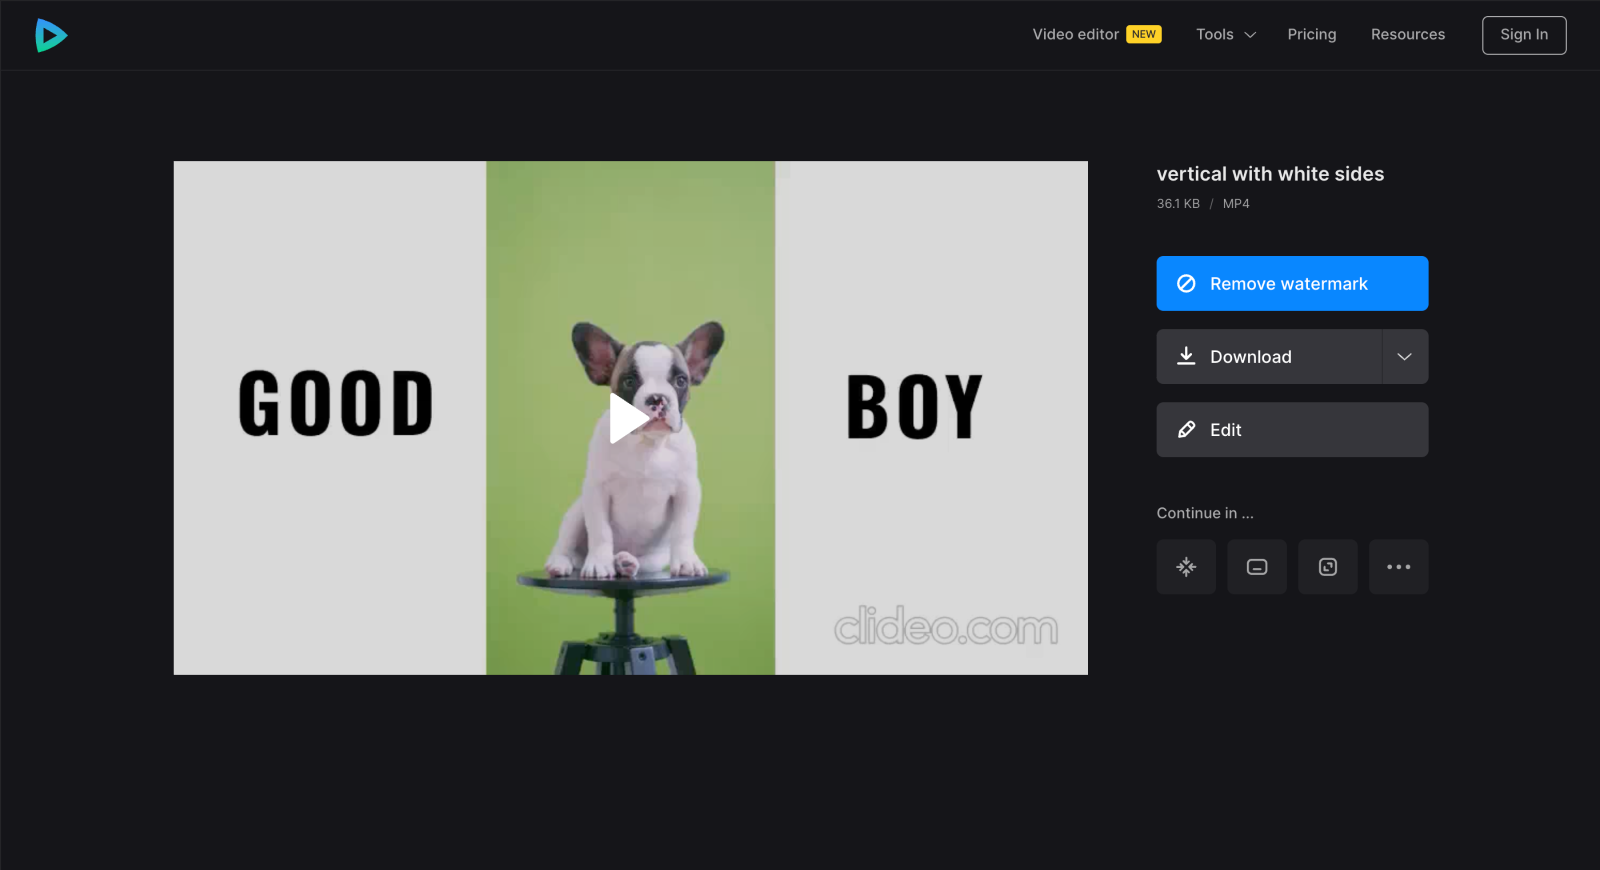This screenshot has width=1600, height=870.
Task: Click the Sign In button
Action: coord(1524,35)
